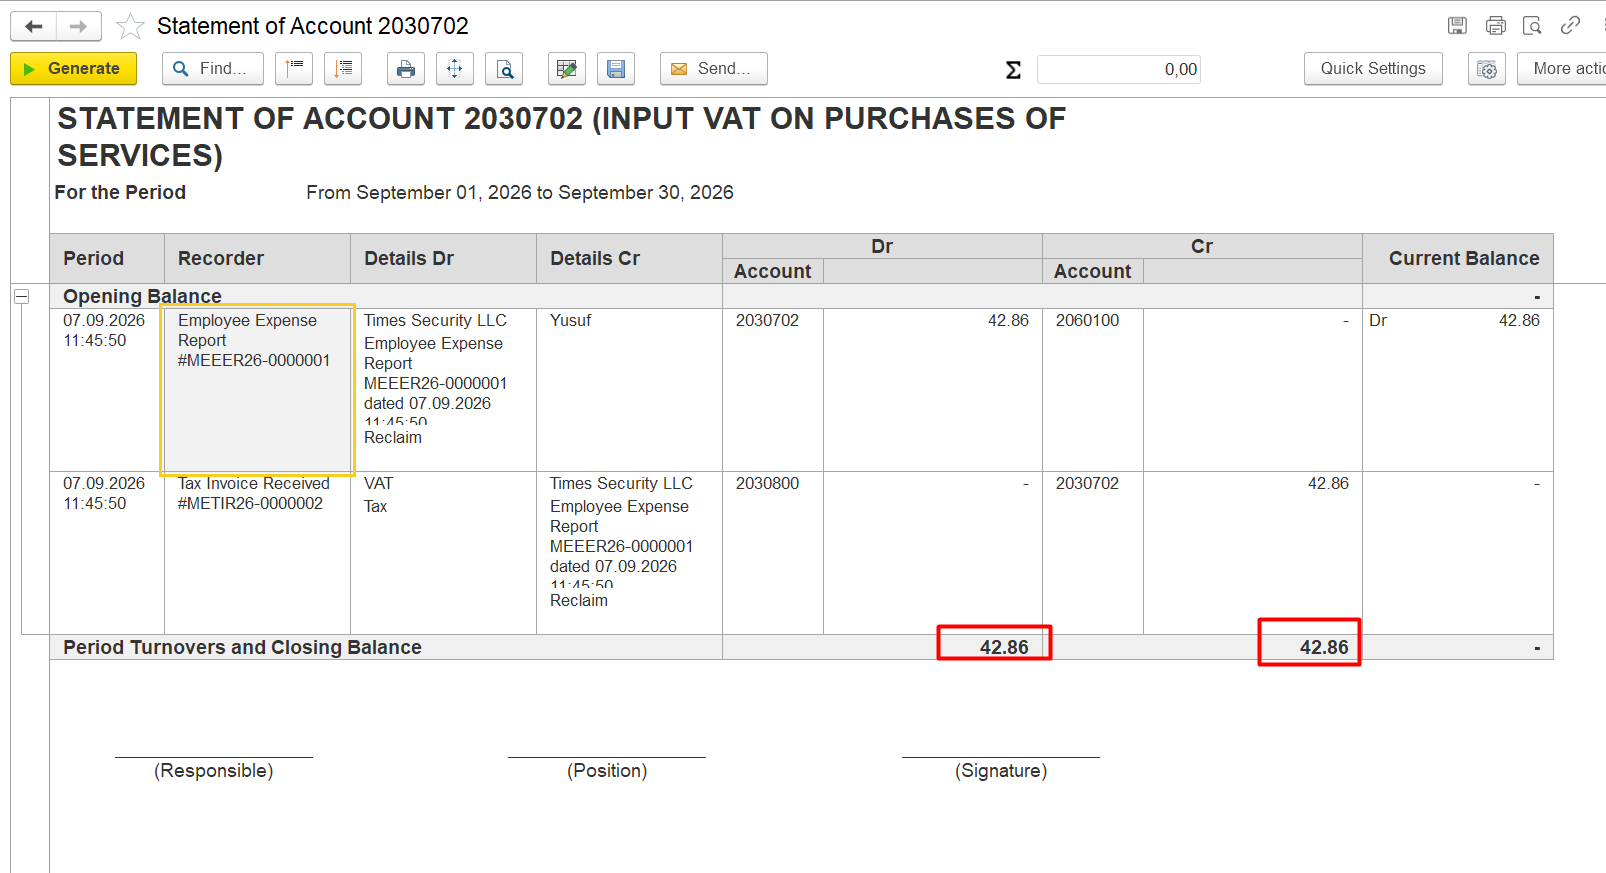The width and height of the screenshot is (1606, 873).
Task: Click Send to email report
Action: [713, 69]
